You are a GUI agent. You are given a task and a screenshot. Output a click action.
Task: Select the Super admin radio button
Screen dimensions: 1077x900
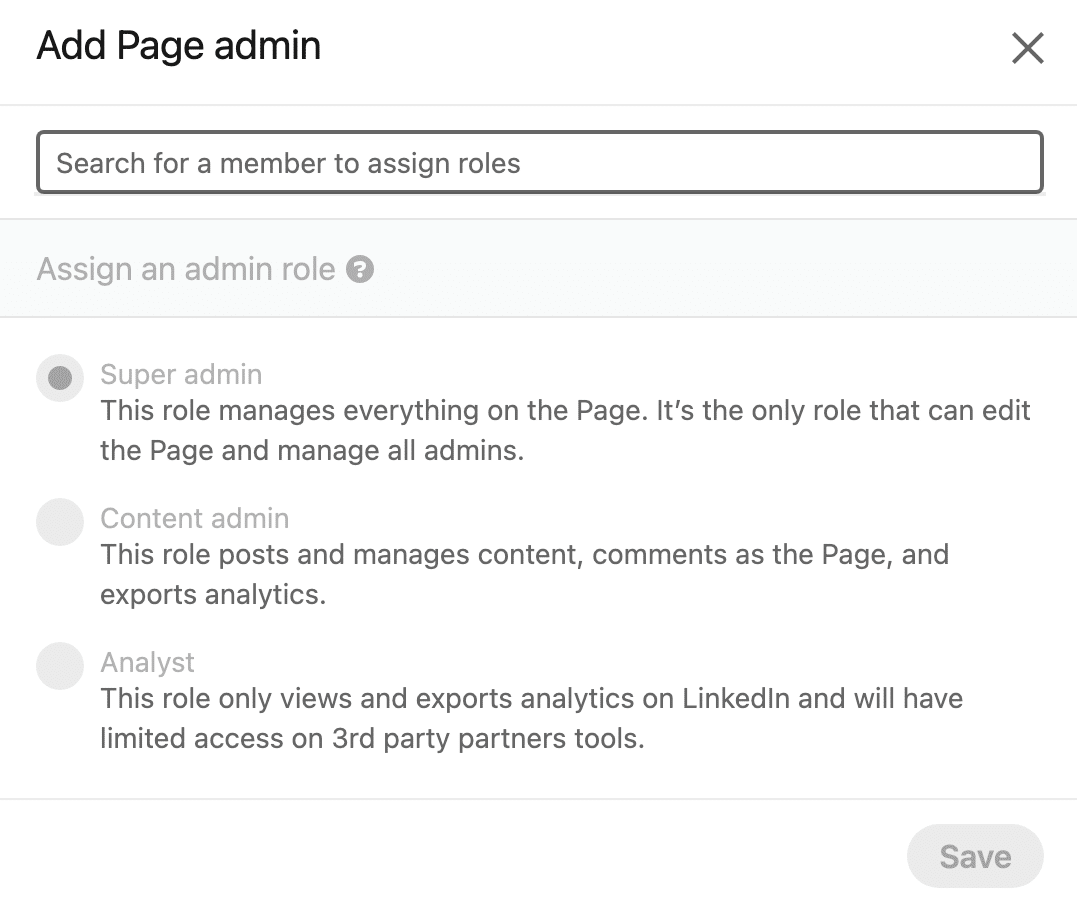[x=60, y=378]
